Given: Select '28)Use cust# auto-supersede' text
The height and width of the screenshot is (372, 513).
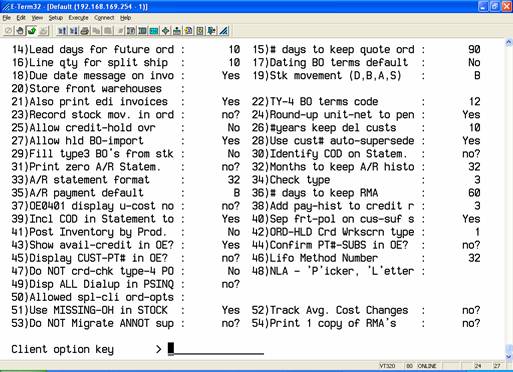Looking at the screenshot, I should (333, 140).
